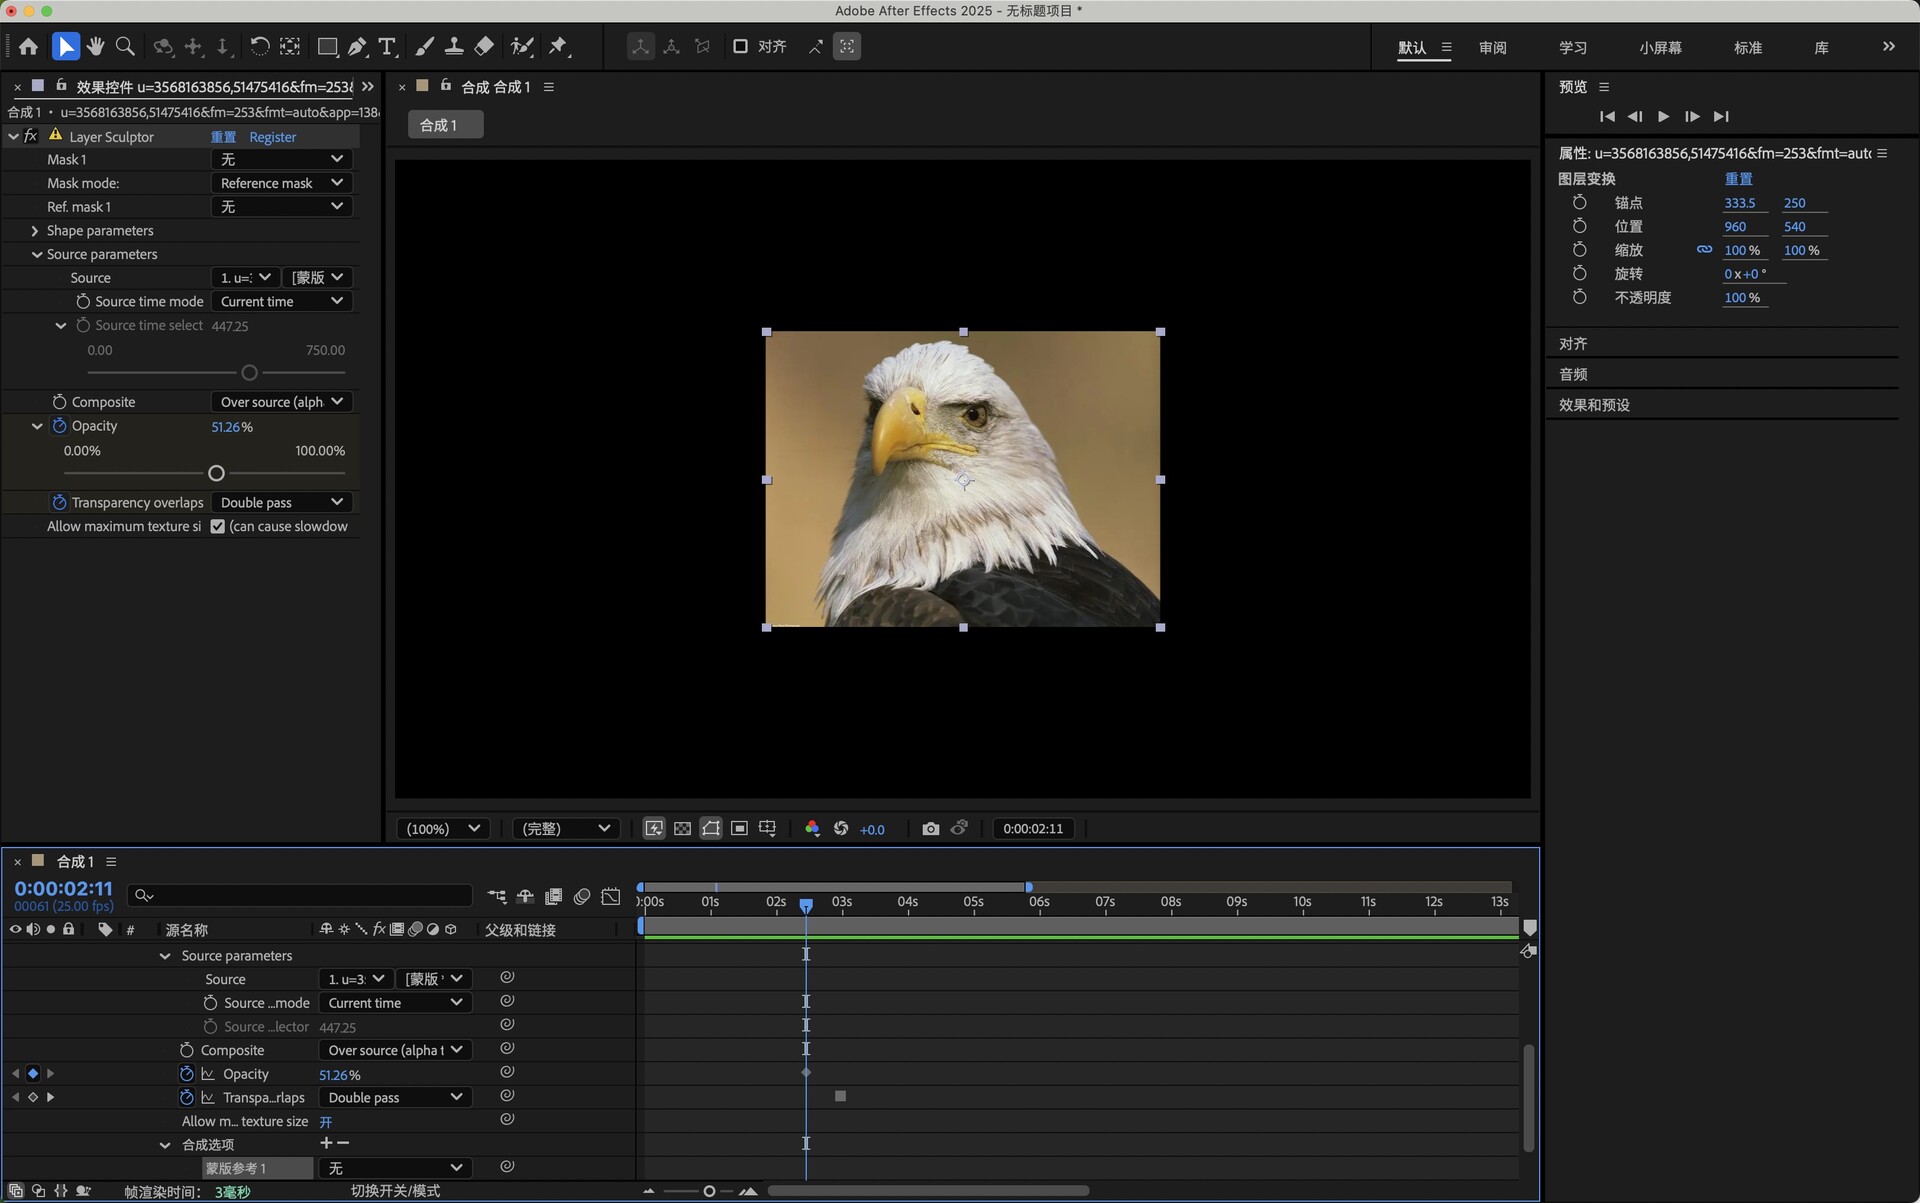Toggle Opacity stopwatch in effect controls
Viewport: 1920px width, 1203px height.
coord(59,426)
